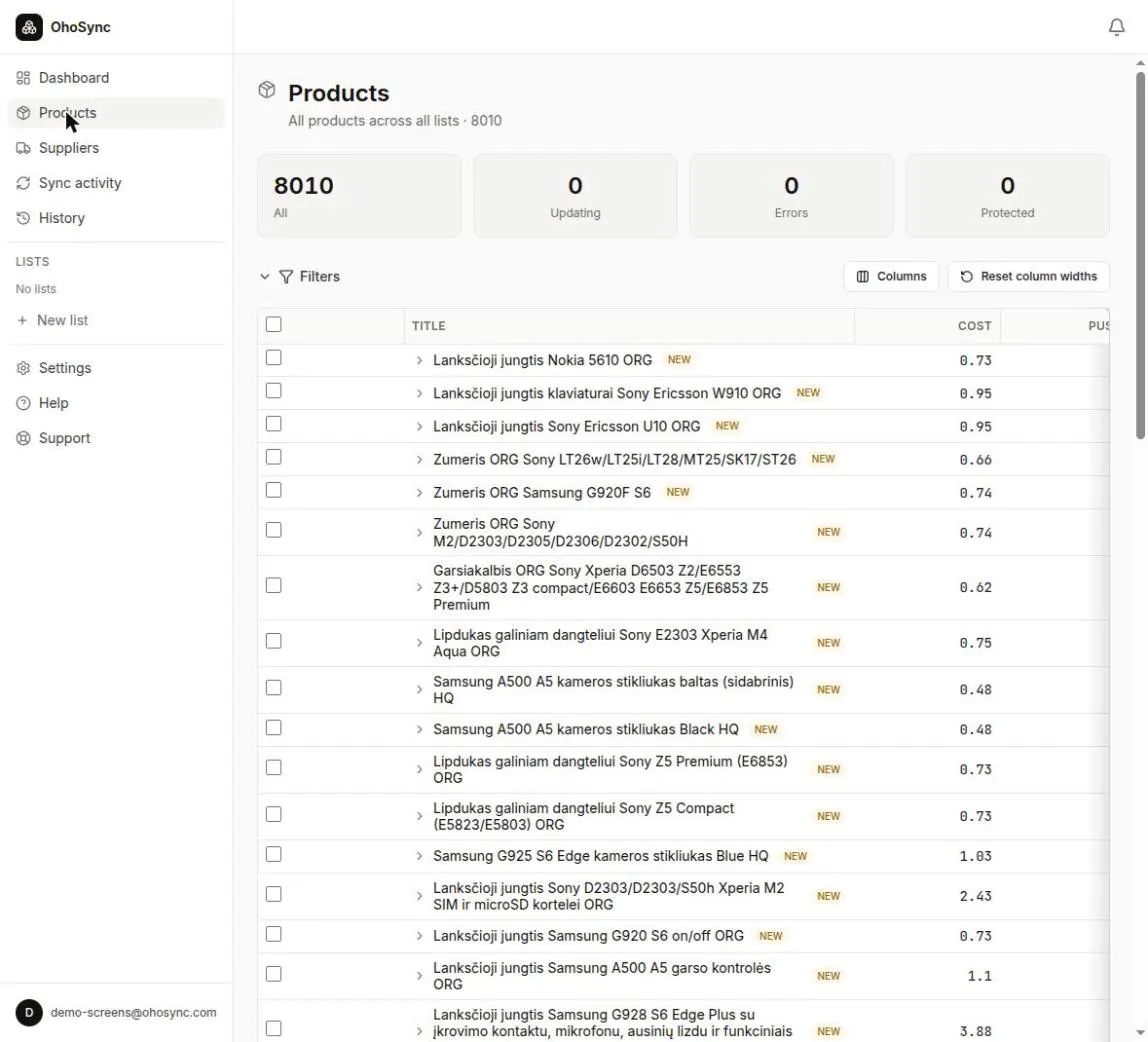Click the Sync activity refresh icon
The width and height of the screenshot is (1148, 1042).
click(x=23, y=183)
